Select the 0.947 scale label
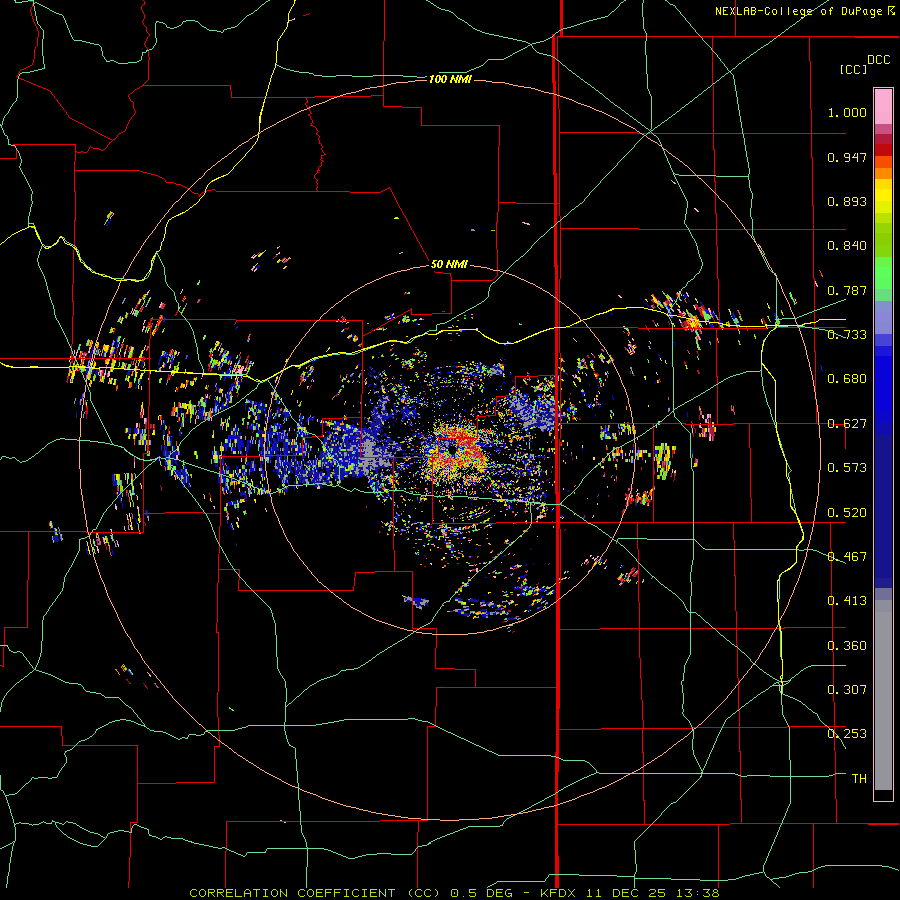This screenshot has height=900, width=900. (847, 157)
